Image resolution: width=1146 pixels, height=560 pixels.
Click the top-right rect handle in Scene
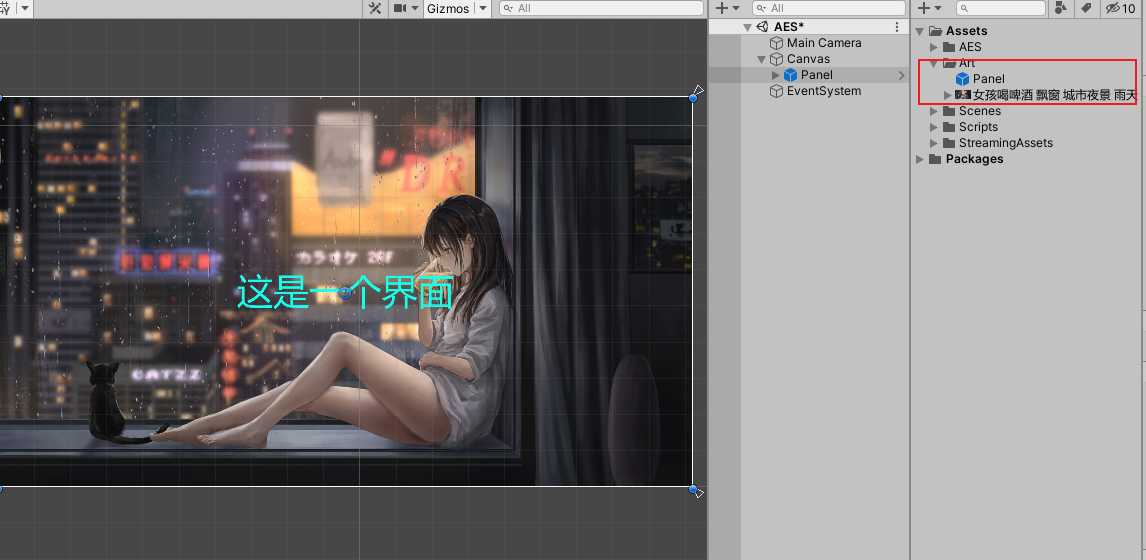tap(693, 97)
